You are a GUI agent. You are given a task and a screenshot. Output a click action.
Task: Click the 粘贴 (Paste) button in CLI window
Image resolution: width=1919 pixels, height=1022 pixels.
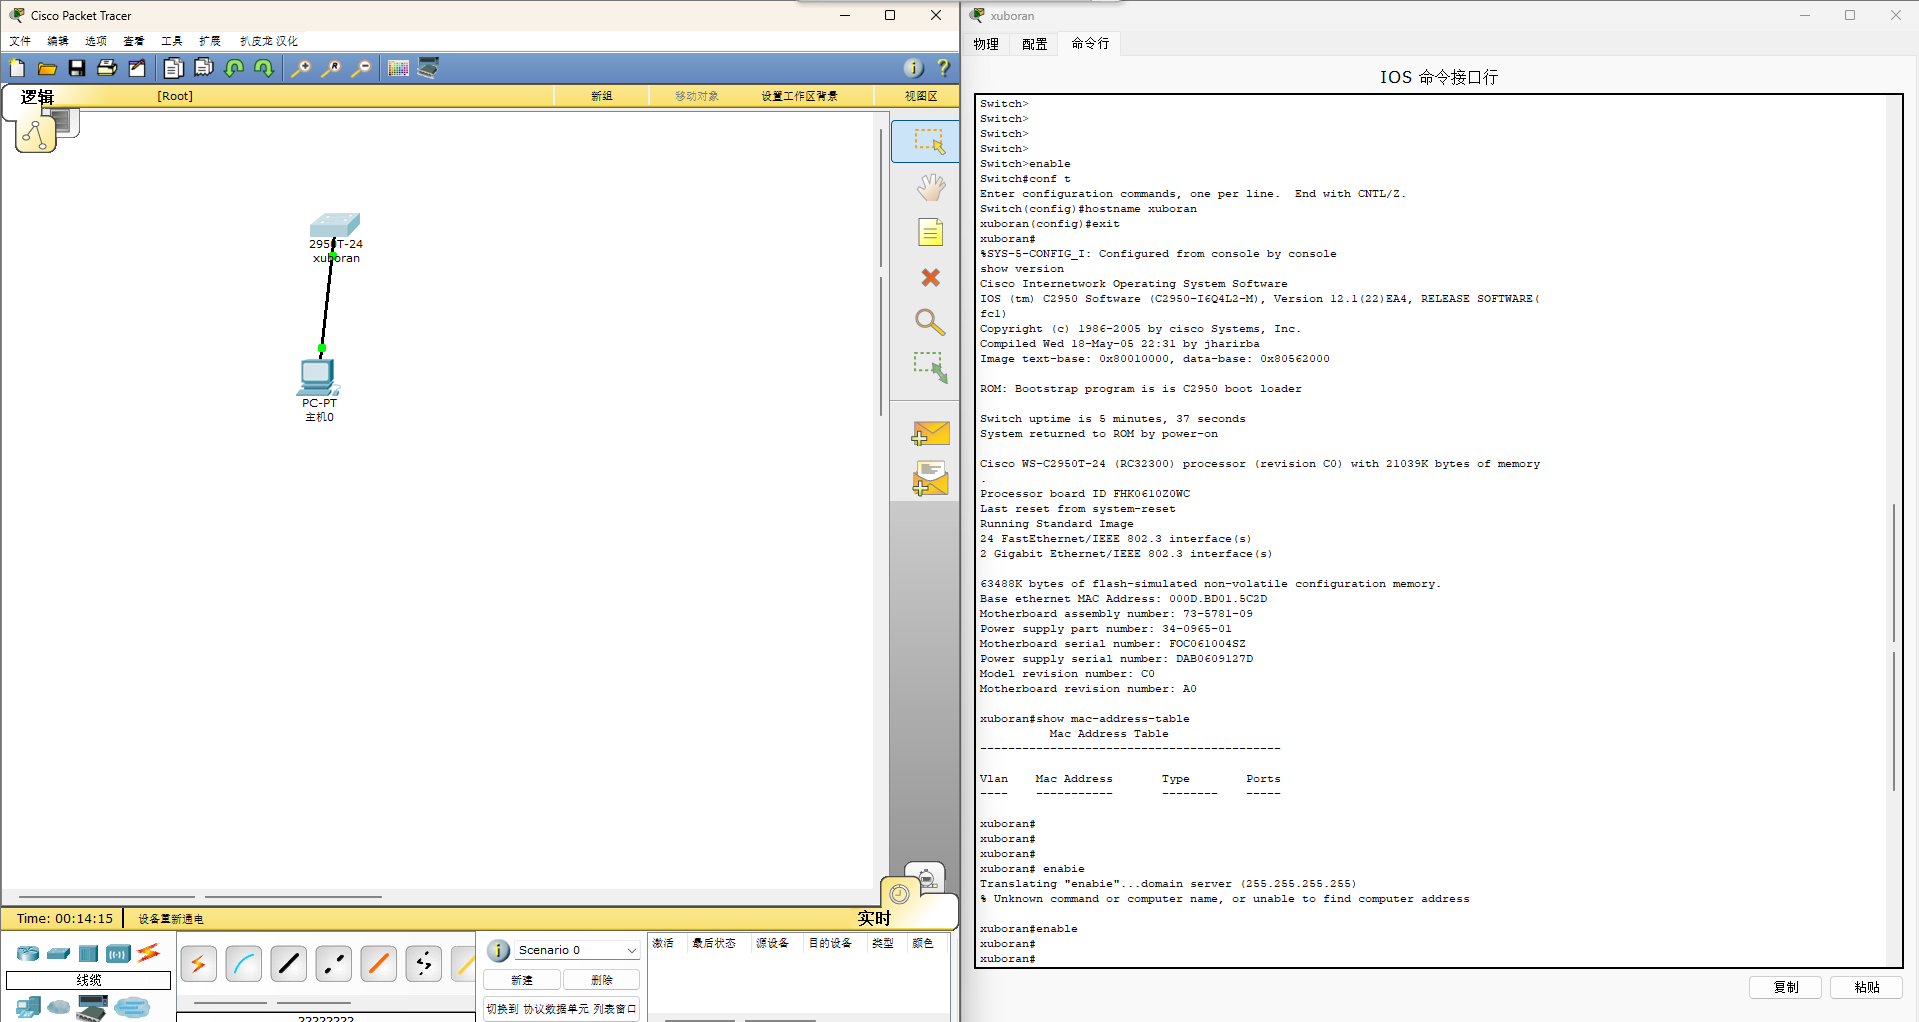(1867, 987)
